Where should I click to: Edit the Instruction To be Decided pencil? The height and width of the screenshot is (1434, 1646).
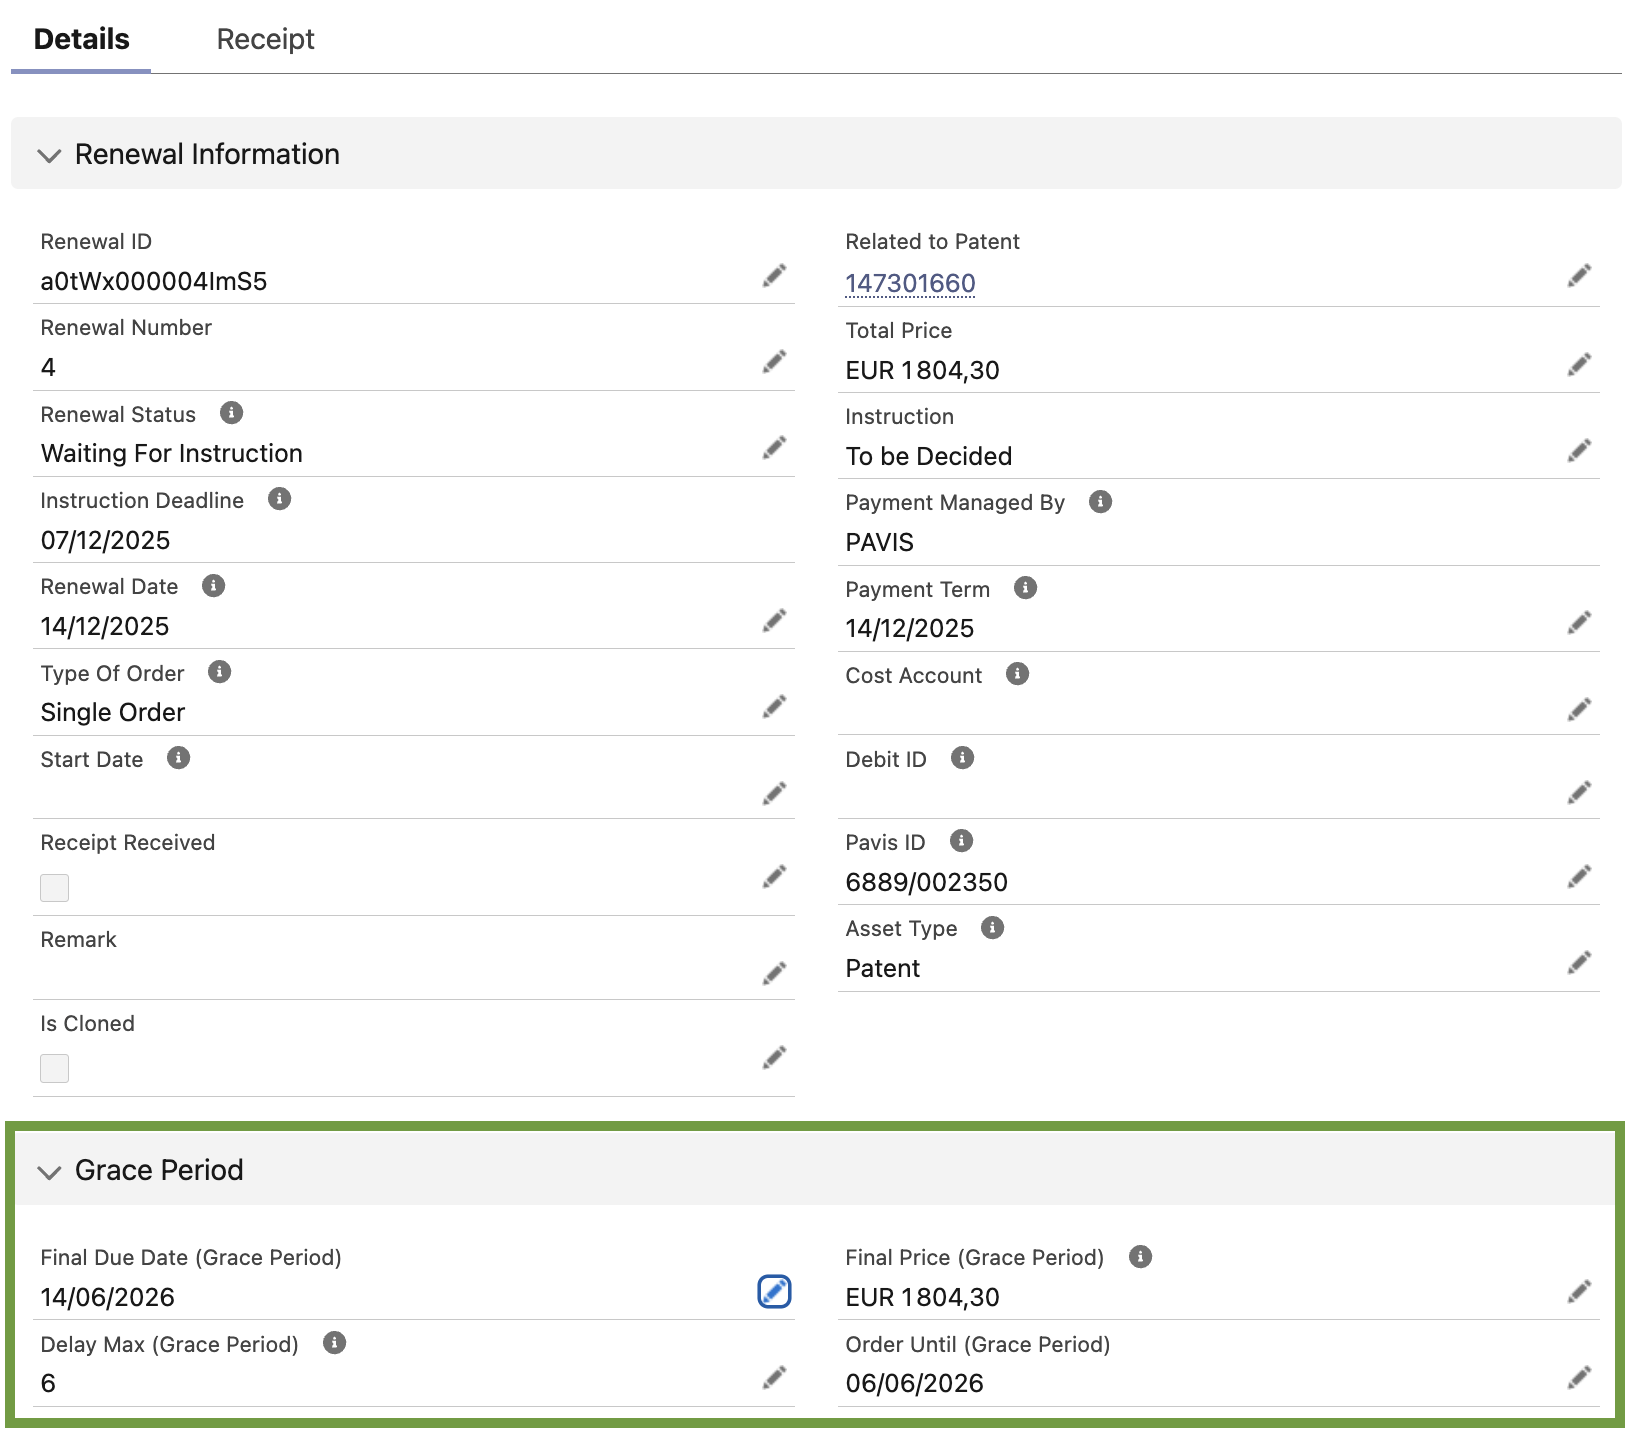pyautogui.click(x=1579, y=451)
